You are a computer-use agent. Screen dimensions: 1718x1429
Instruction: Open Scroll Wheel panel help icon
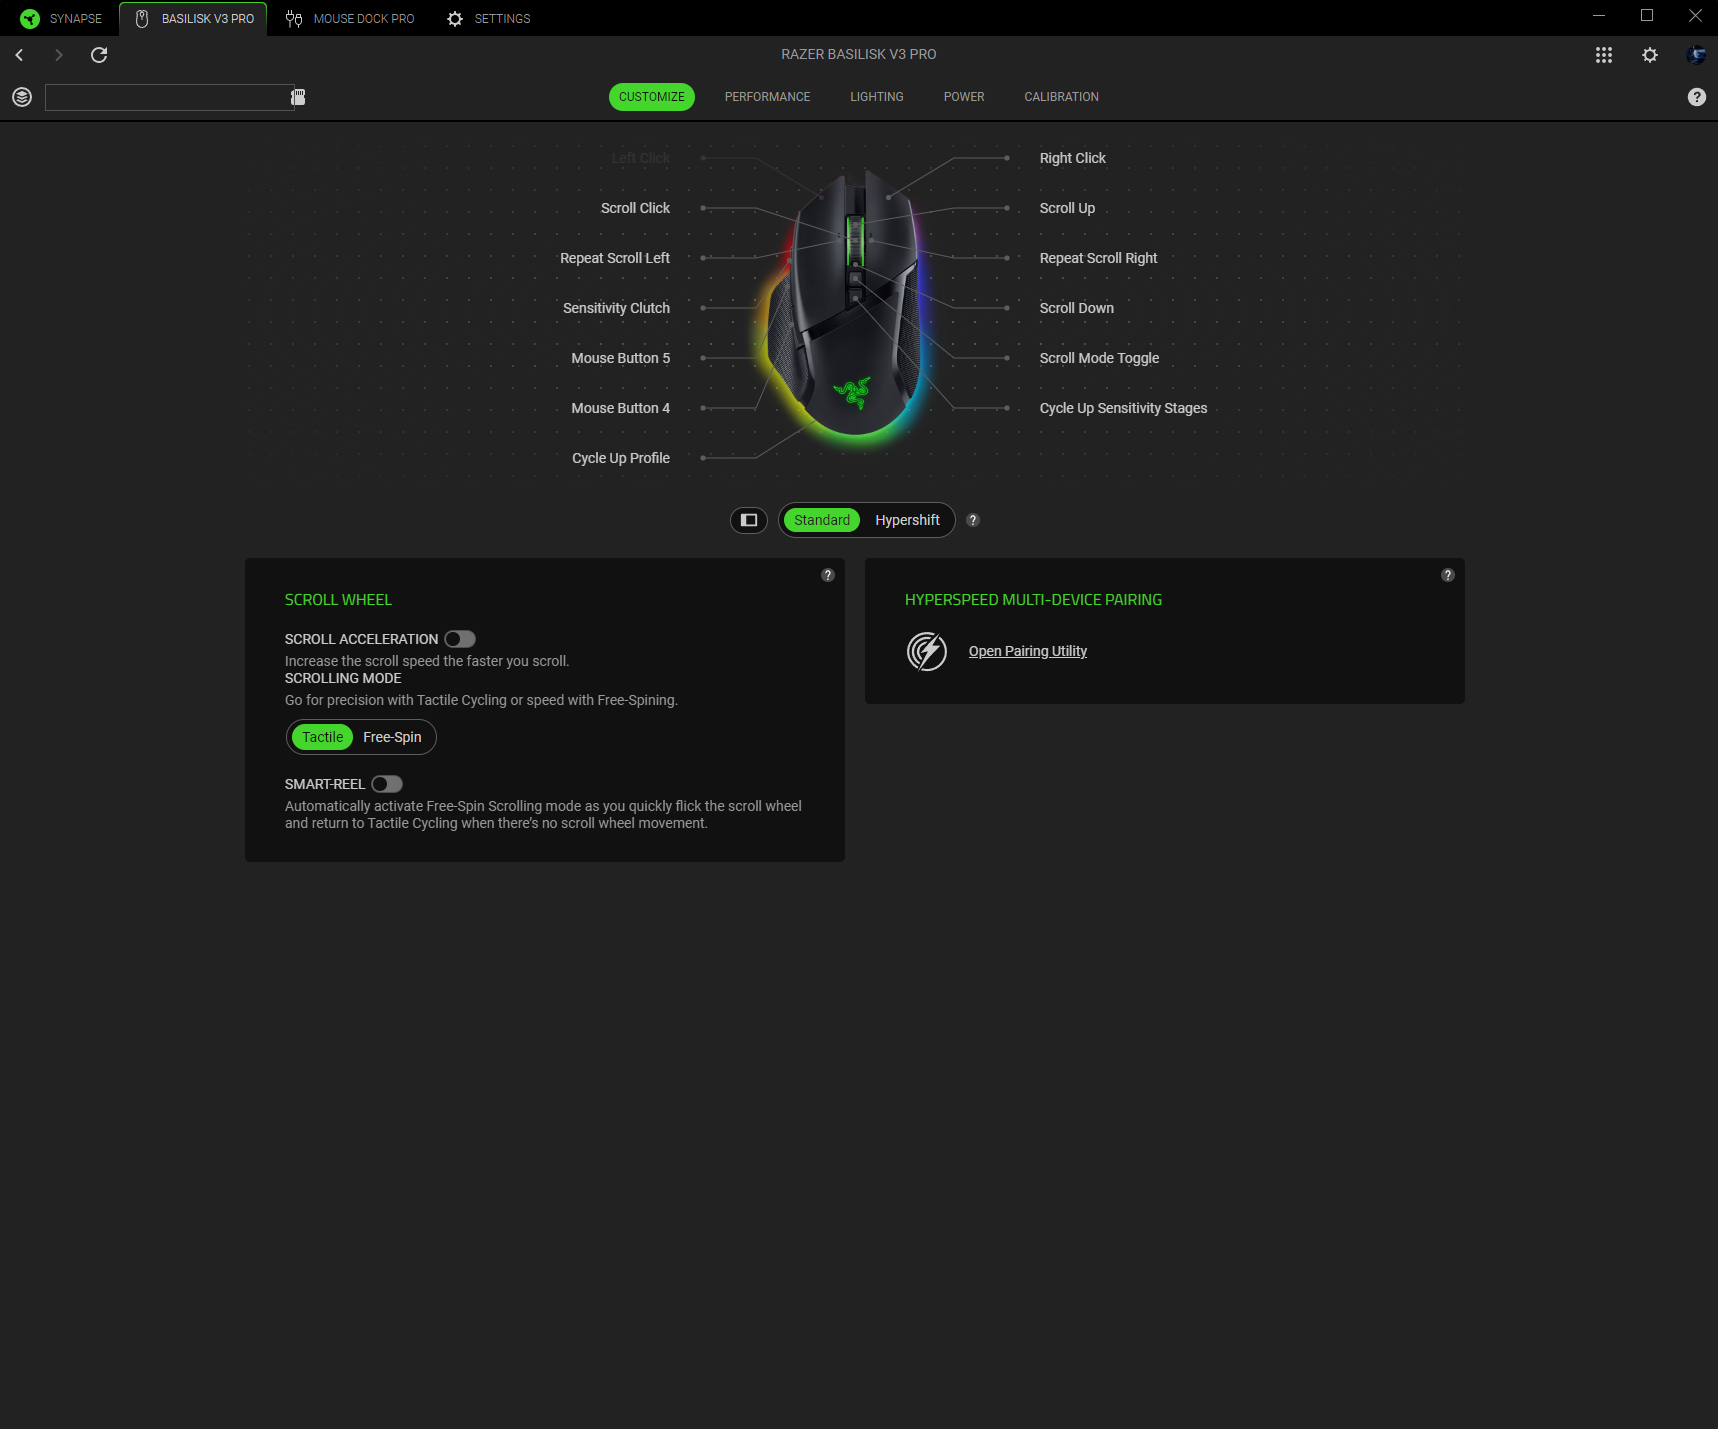(828, 575)
